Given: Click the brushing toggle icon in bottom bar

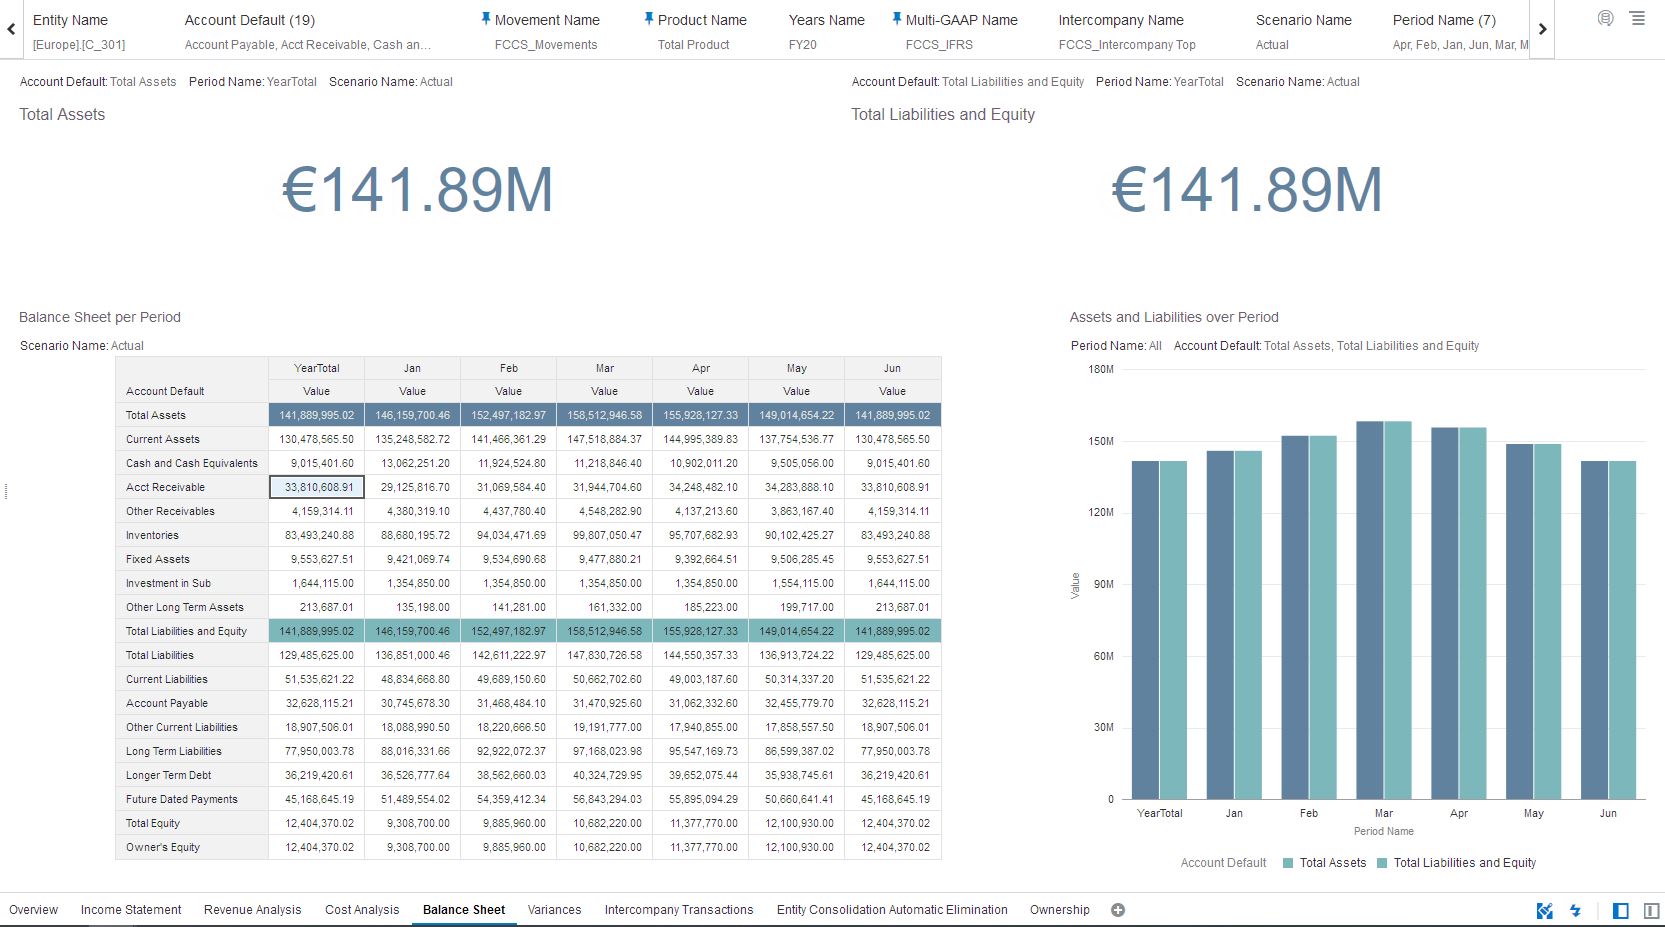Looking at the screenshot, I should pyautogui.click(x=1545, y=910).
